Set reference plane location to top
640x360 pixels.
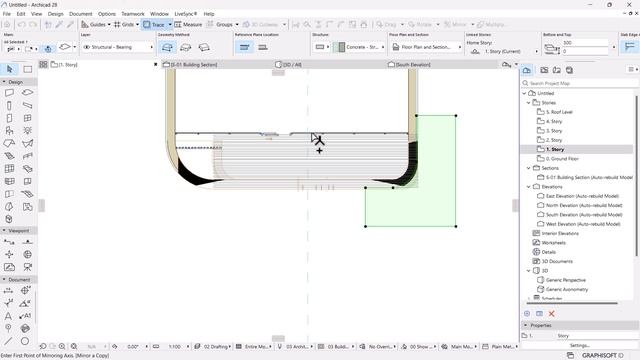(x=244, y=47)
